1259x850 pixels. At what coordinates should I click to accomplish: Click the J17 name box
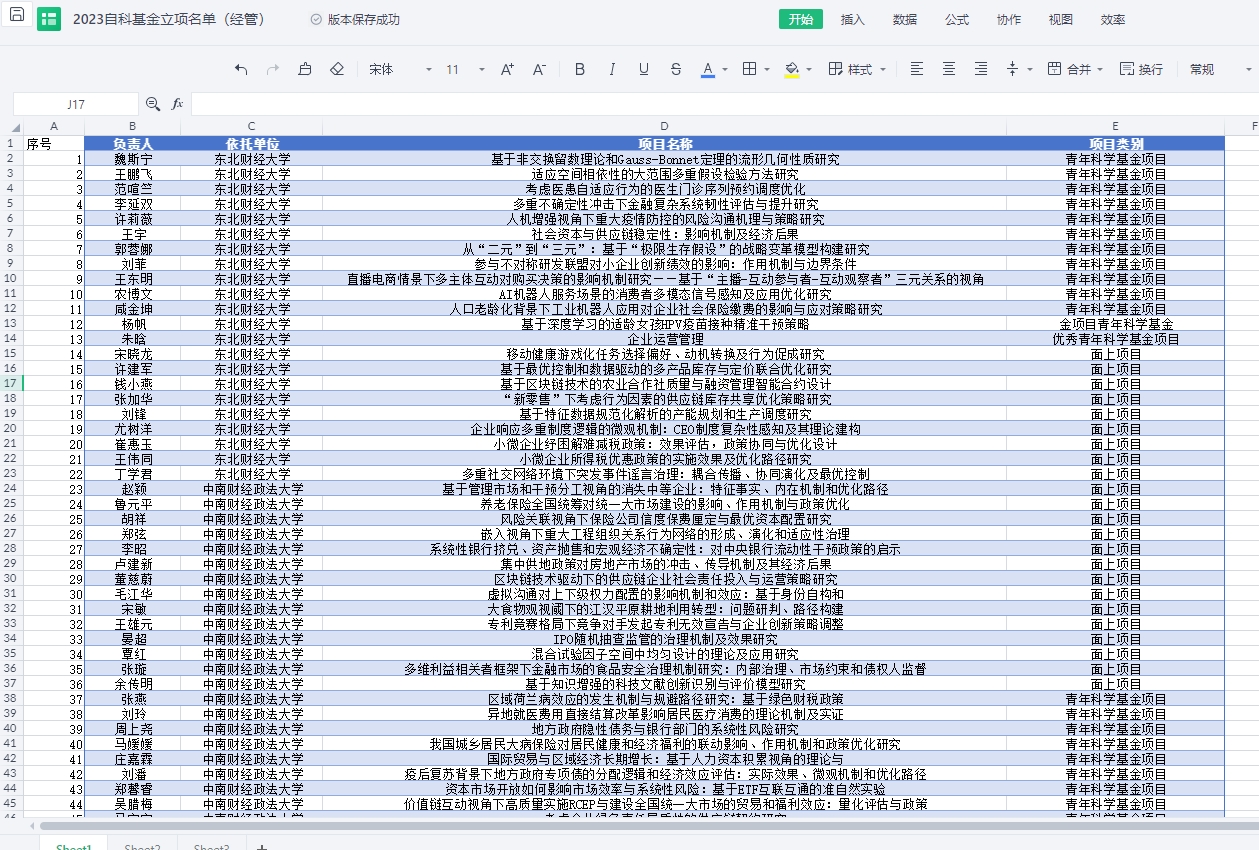76,104
